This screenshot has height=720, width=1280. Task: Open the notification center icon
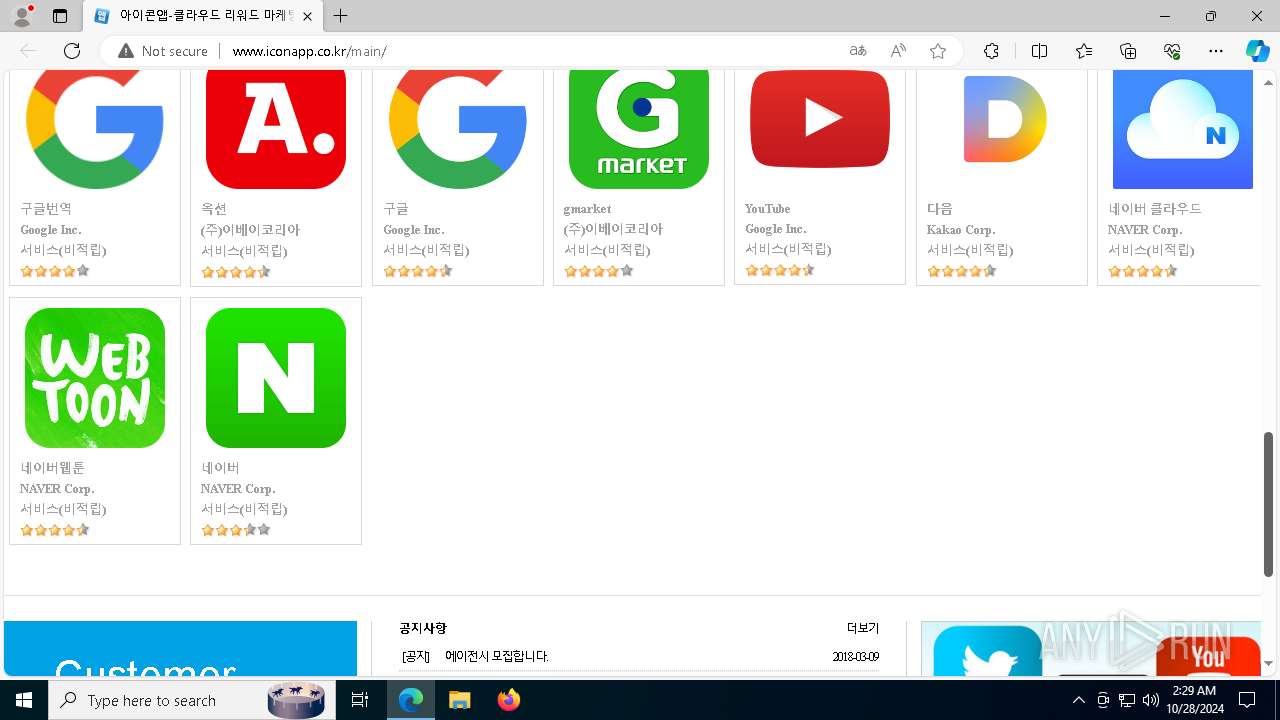1247,700
